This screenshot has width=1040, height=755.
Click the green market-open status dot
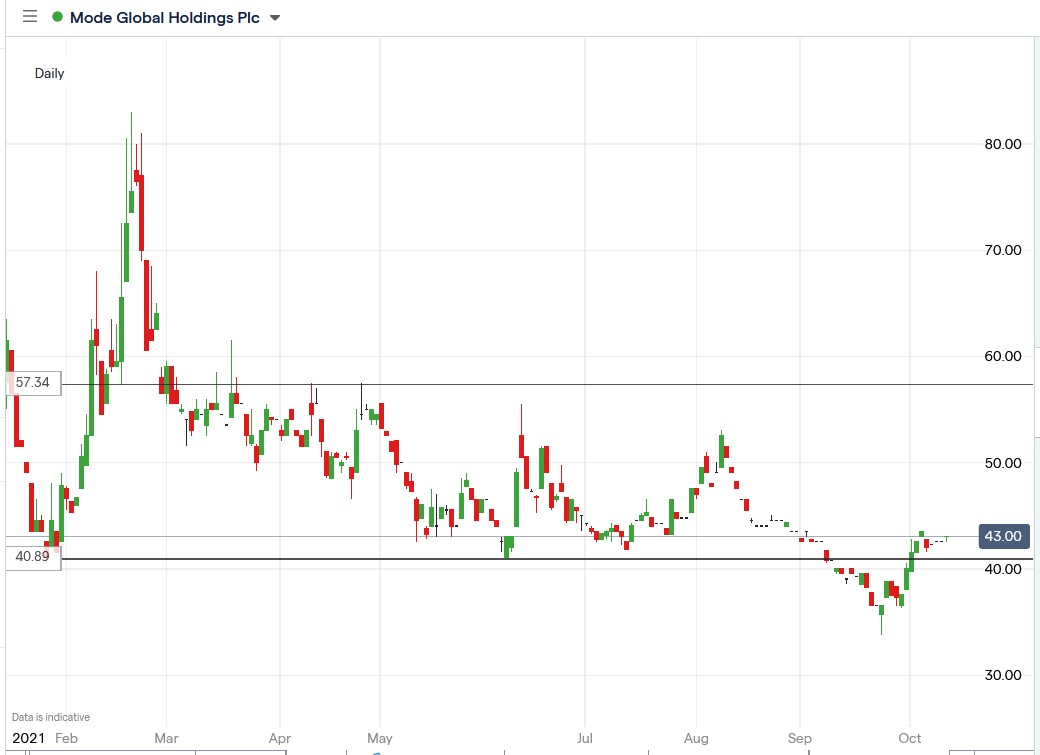click(55, 17)
